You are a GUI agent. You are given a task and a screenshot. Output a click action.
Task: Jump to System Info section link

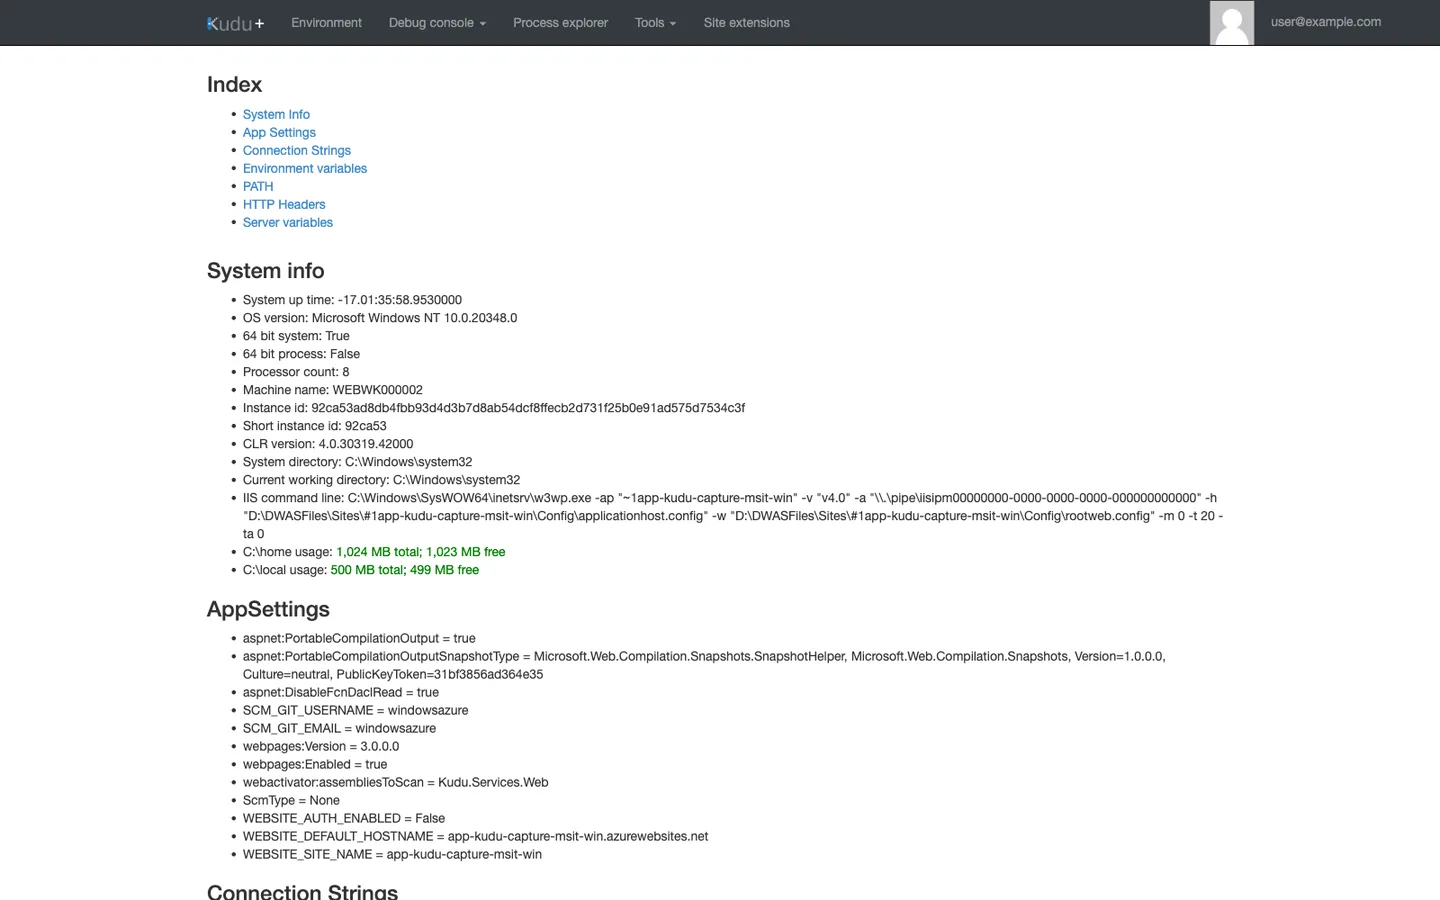tap(276, 114)
